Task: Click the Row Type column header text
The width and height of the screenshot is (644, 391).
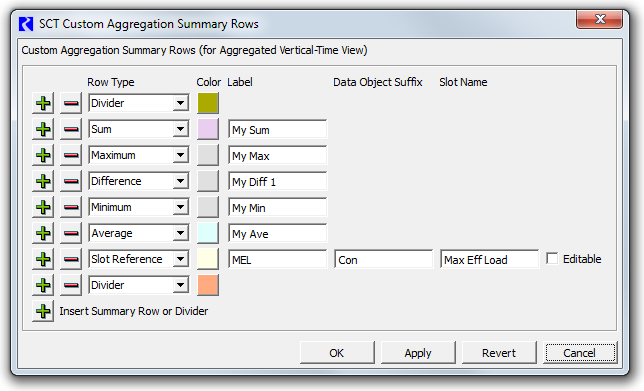Action: (110, 82)
